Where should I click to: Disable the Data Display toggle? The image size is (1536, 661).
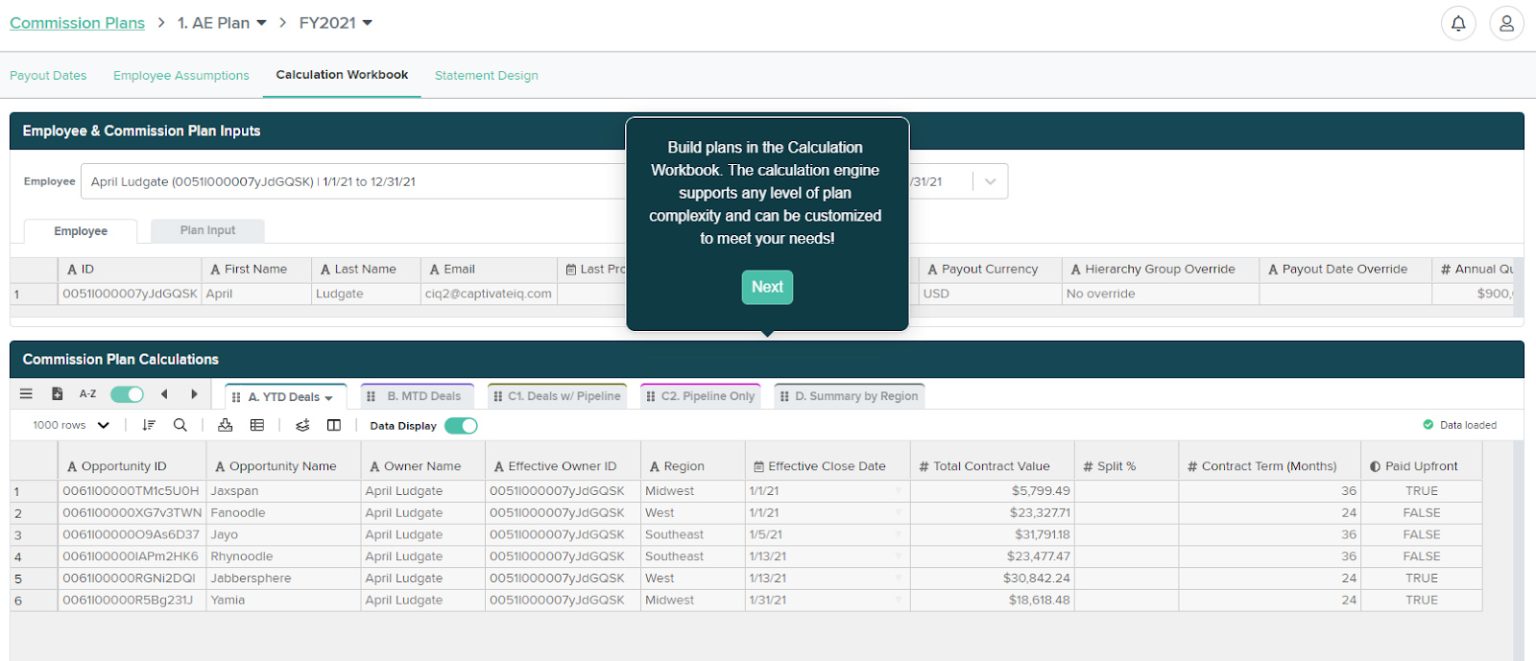[x=458, y=425]
